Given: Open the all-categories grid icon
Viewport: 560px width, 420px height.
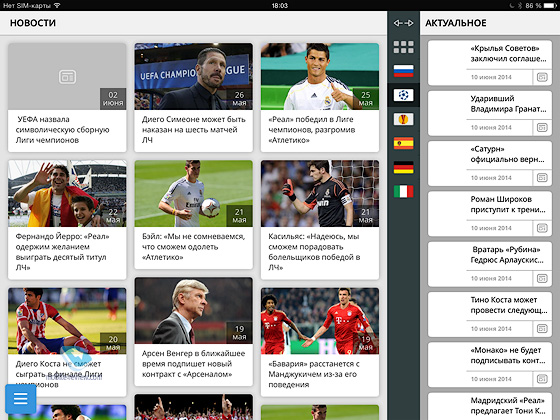Looking at the screenshot, I should point(404,47).
